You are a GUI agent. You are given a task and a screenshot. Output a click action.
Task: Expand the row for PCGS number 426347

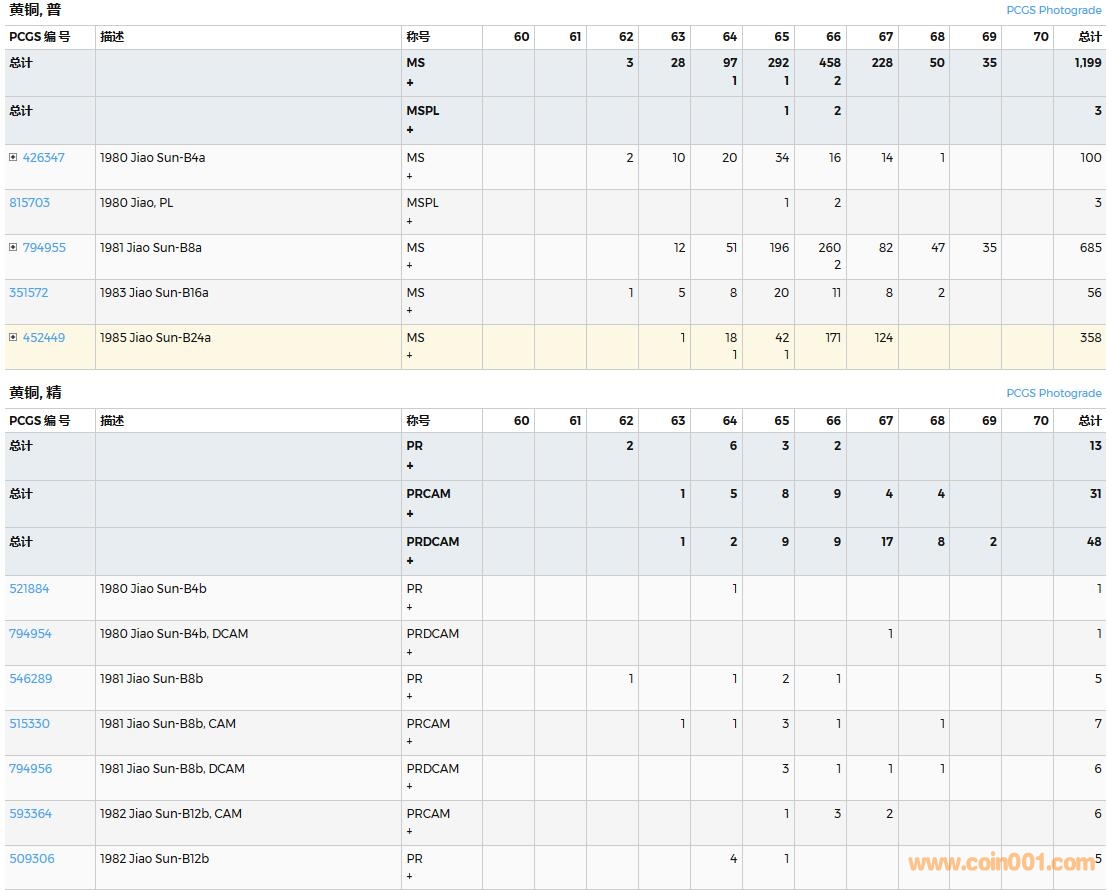[13, 158]
